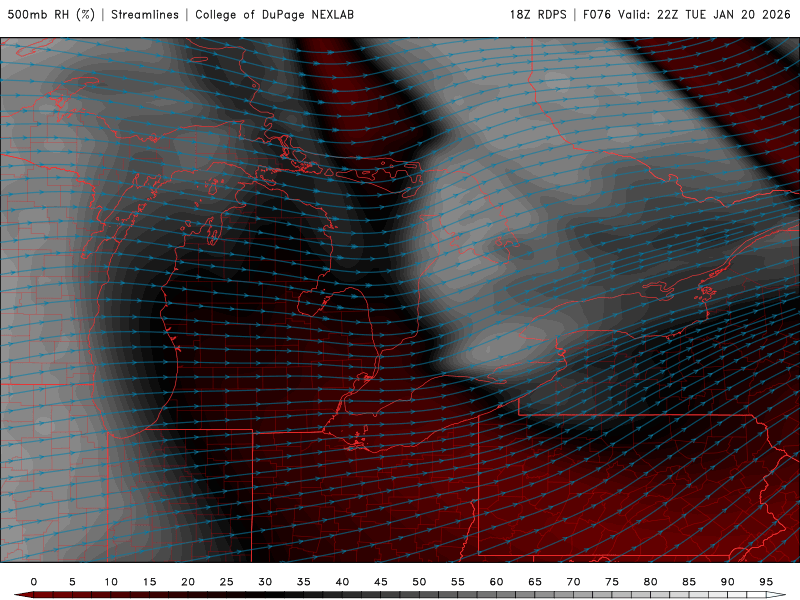The width and height of the screenshot is (800, 600).
Task: Click the dark red arrow tip starting the color bar
Action: pyautogui.click(x=23, y=595)
